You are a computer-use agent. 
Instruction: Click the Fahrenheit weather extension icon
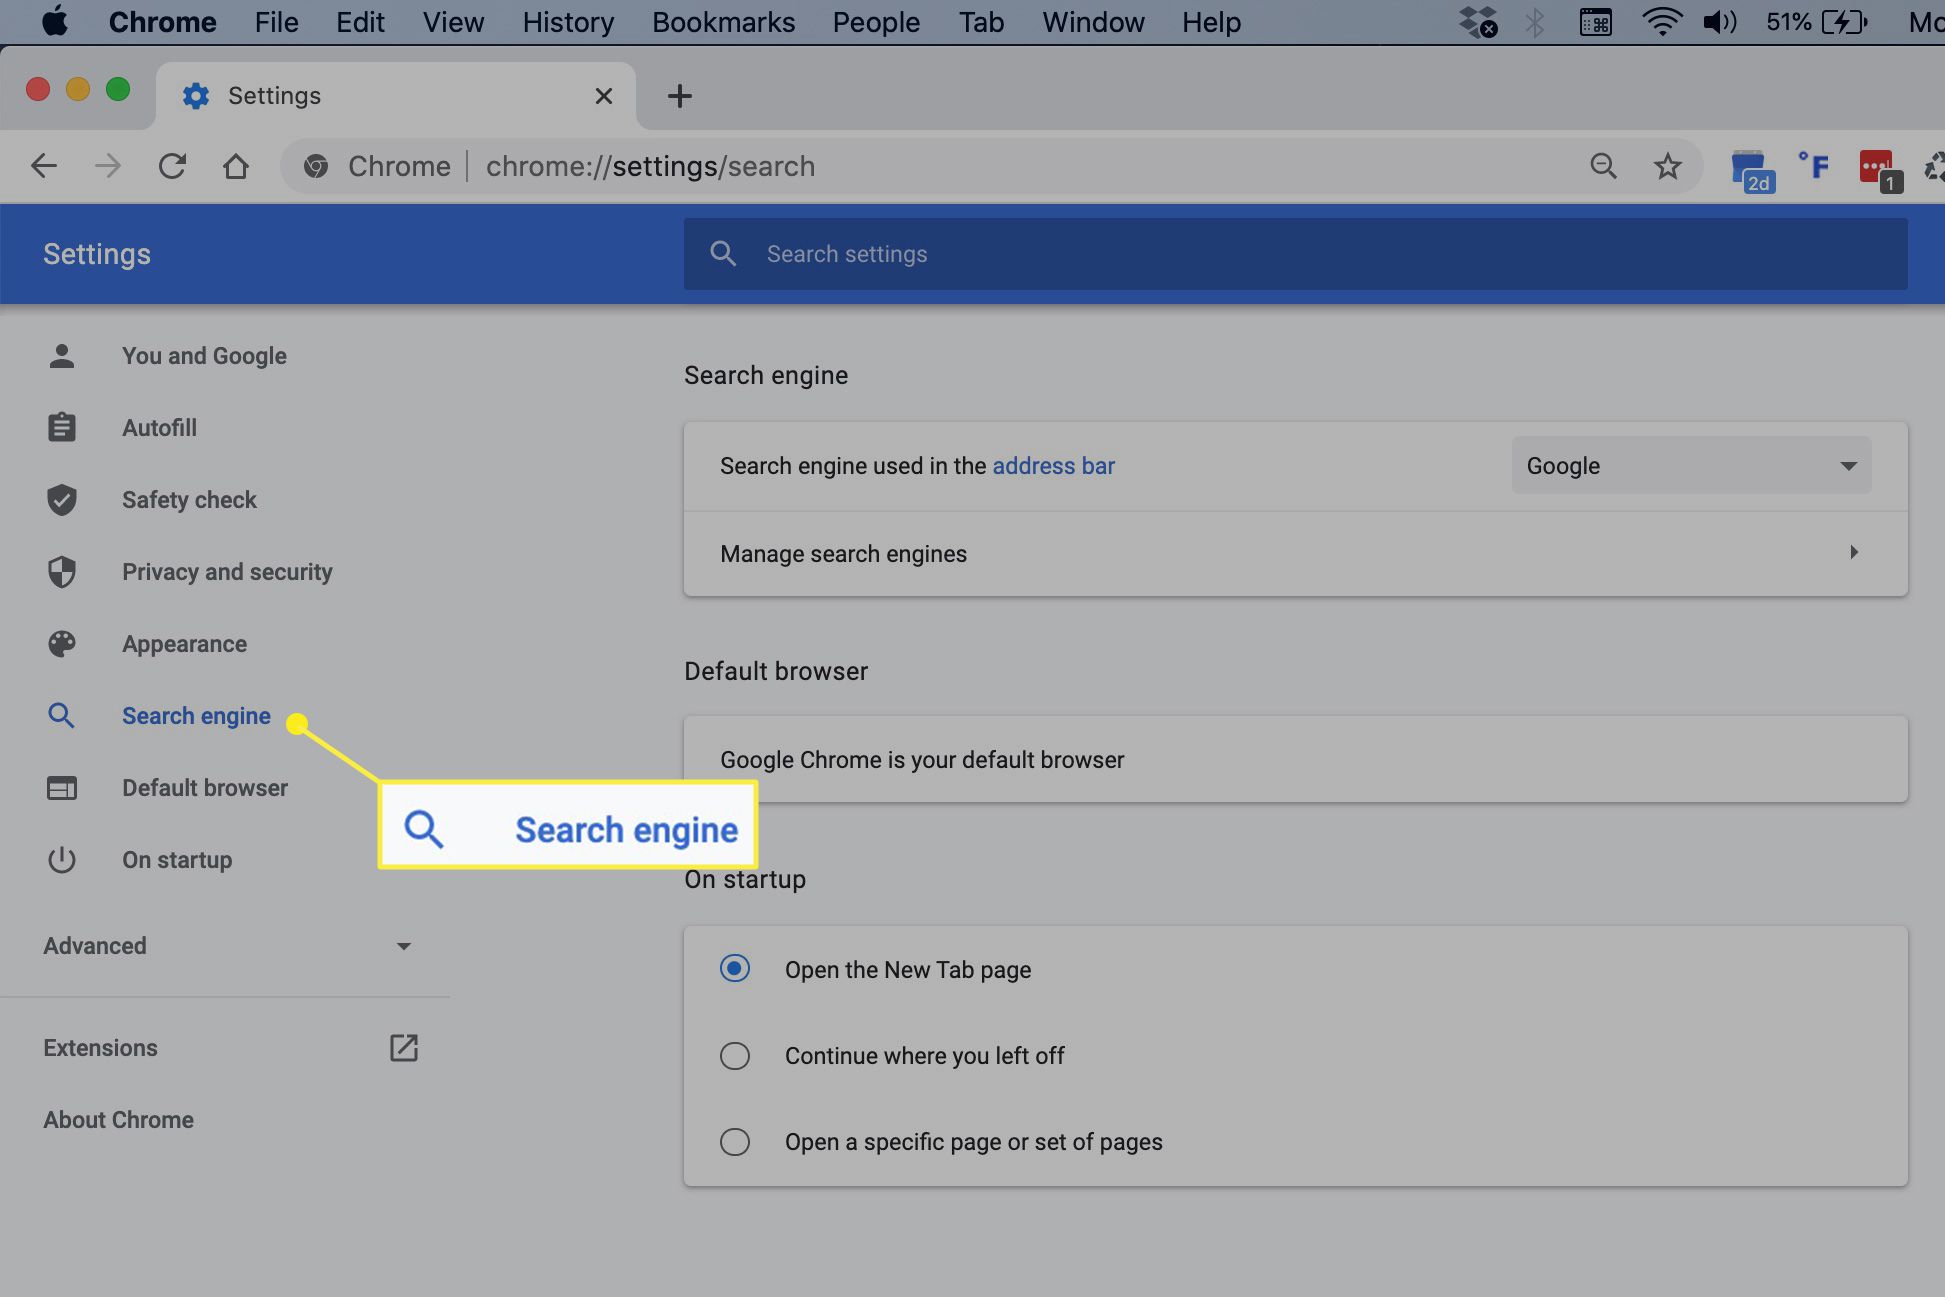coord(1814,166)
